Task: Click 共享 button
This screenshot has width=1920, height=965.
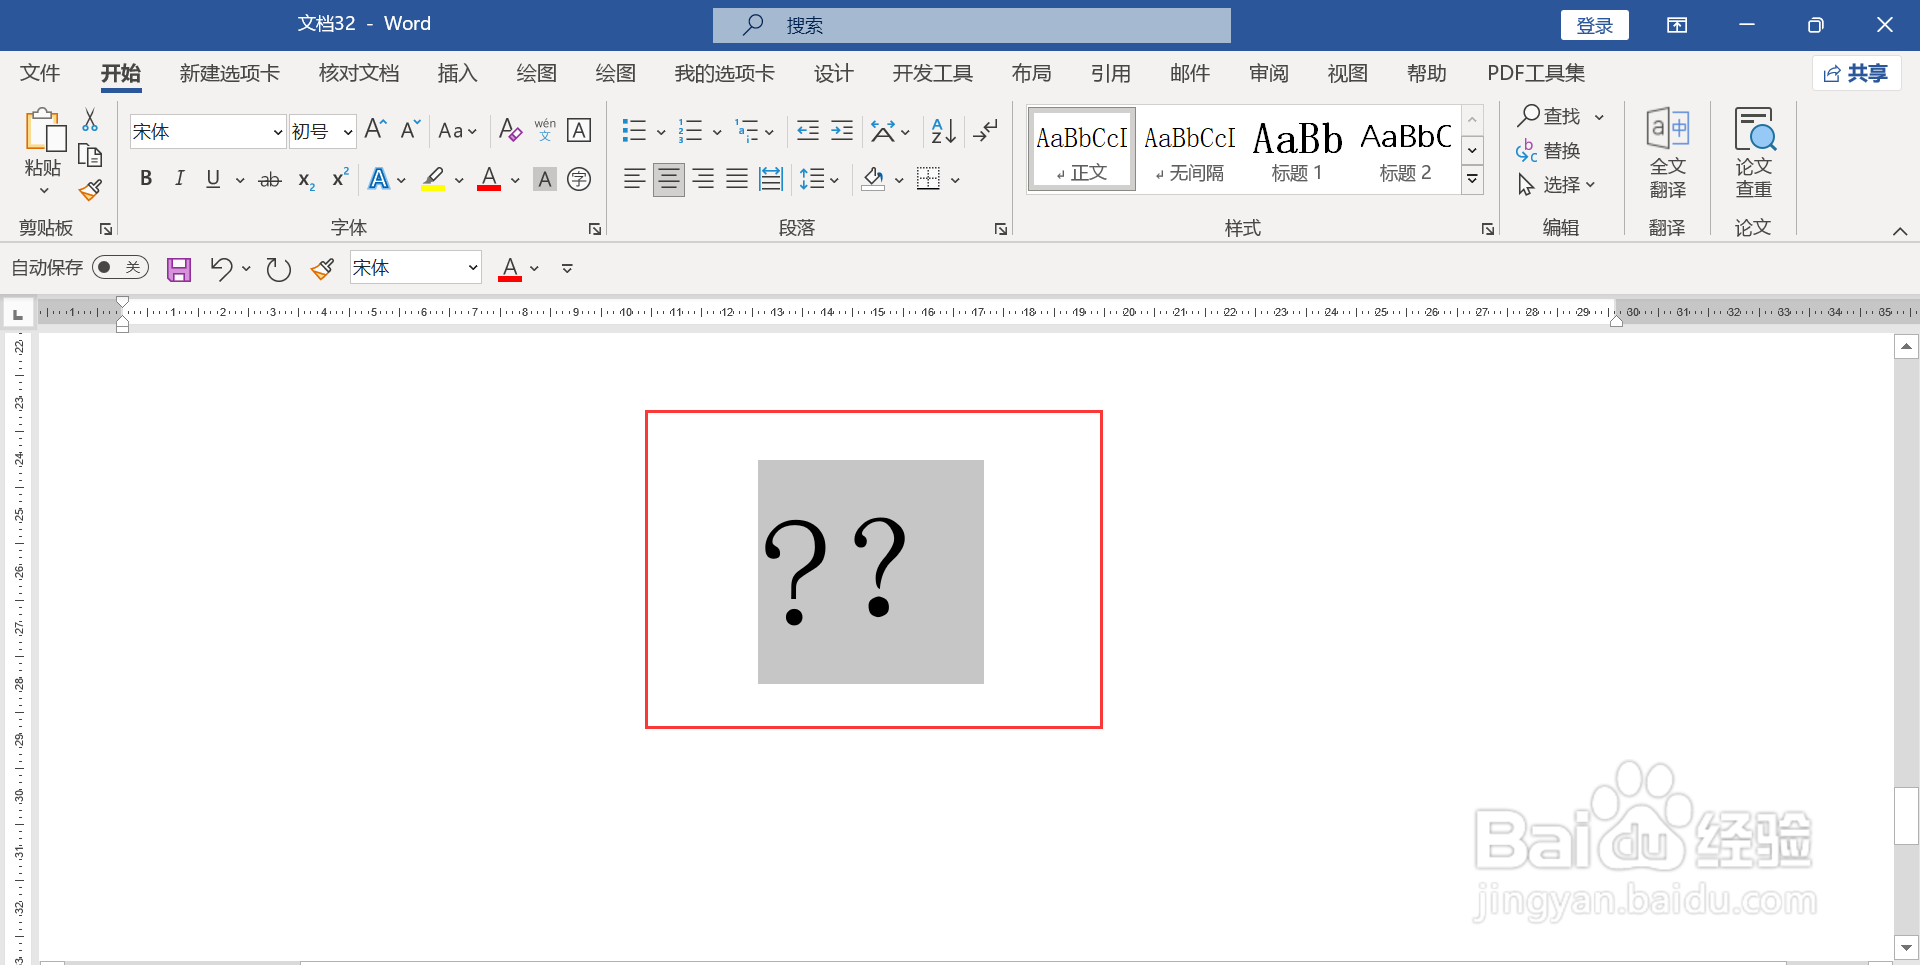Action: [1856, 73]
